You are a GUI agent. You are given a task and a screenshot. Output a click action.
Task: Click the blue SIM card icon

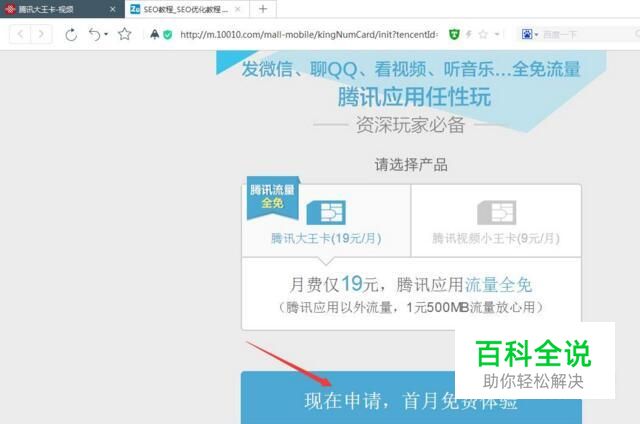click(x=326, y=212)
